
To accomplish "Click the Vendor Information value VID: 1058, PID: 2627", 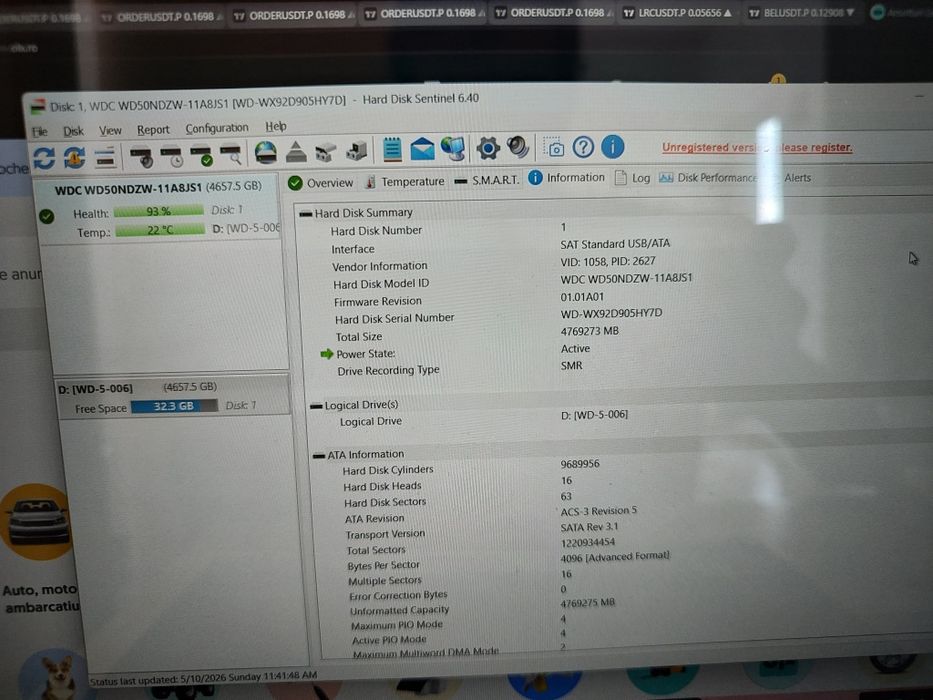I will (608, 261).
